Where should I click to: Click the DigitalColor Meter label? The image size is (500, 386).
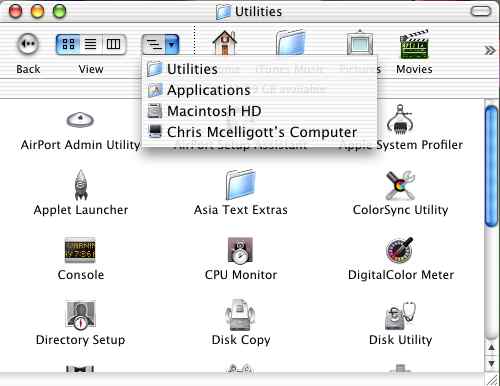pos(401,275)
